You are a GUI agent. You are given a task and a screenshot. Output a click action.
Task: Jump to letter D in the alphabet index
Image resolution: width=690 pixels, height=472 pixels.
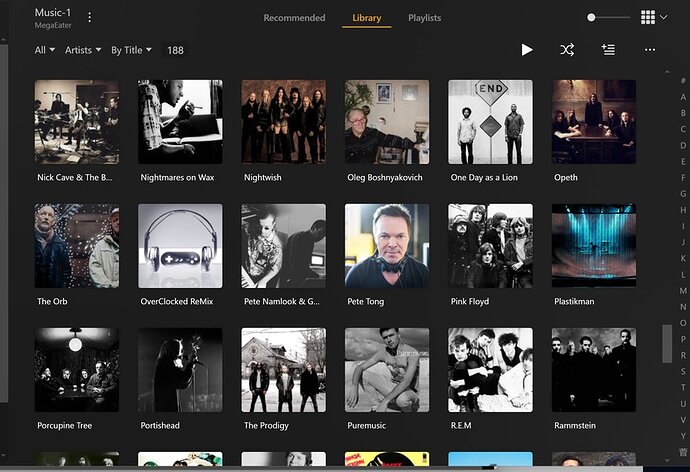click(683, 145)
